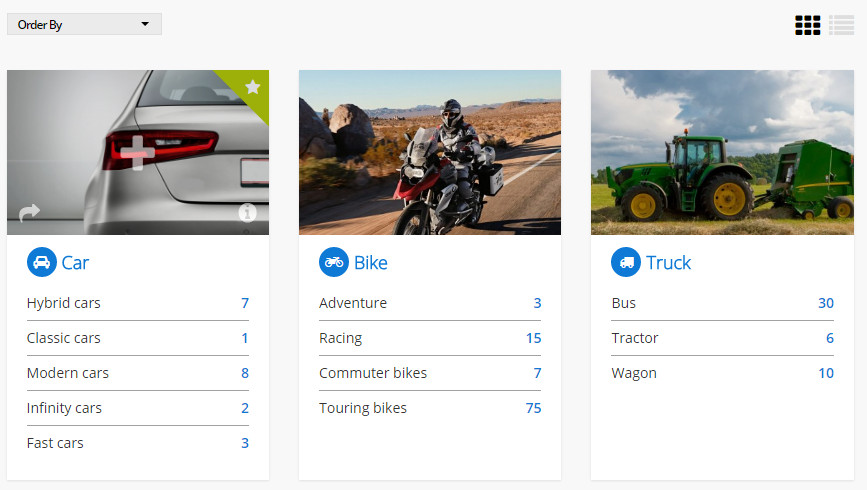Switch to list view layout
Image resolution: width=867 pixels, height=490 pixels.
[842, 25]
